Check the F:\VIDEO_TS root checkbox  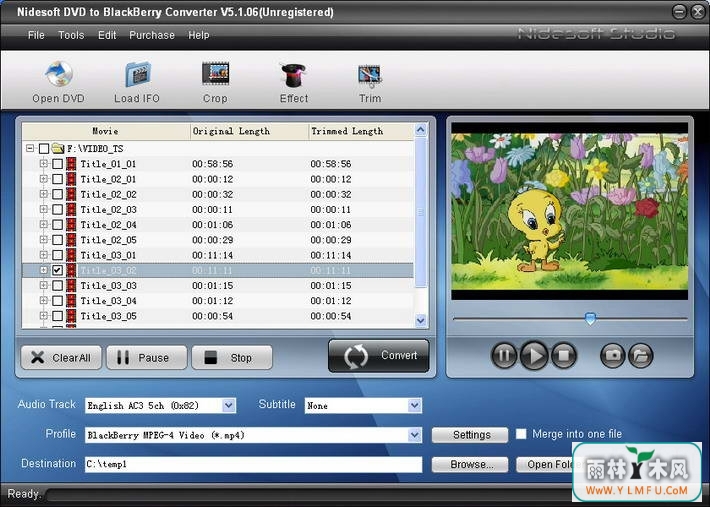(x=44, y=148)
